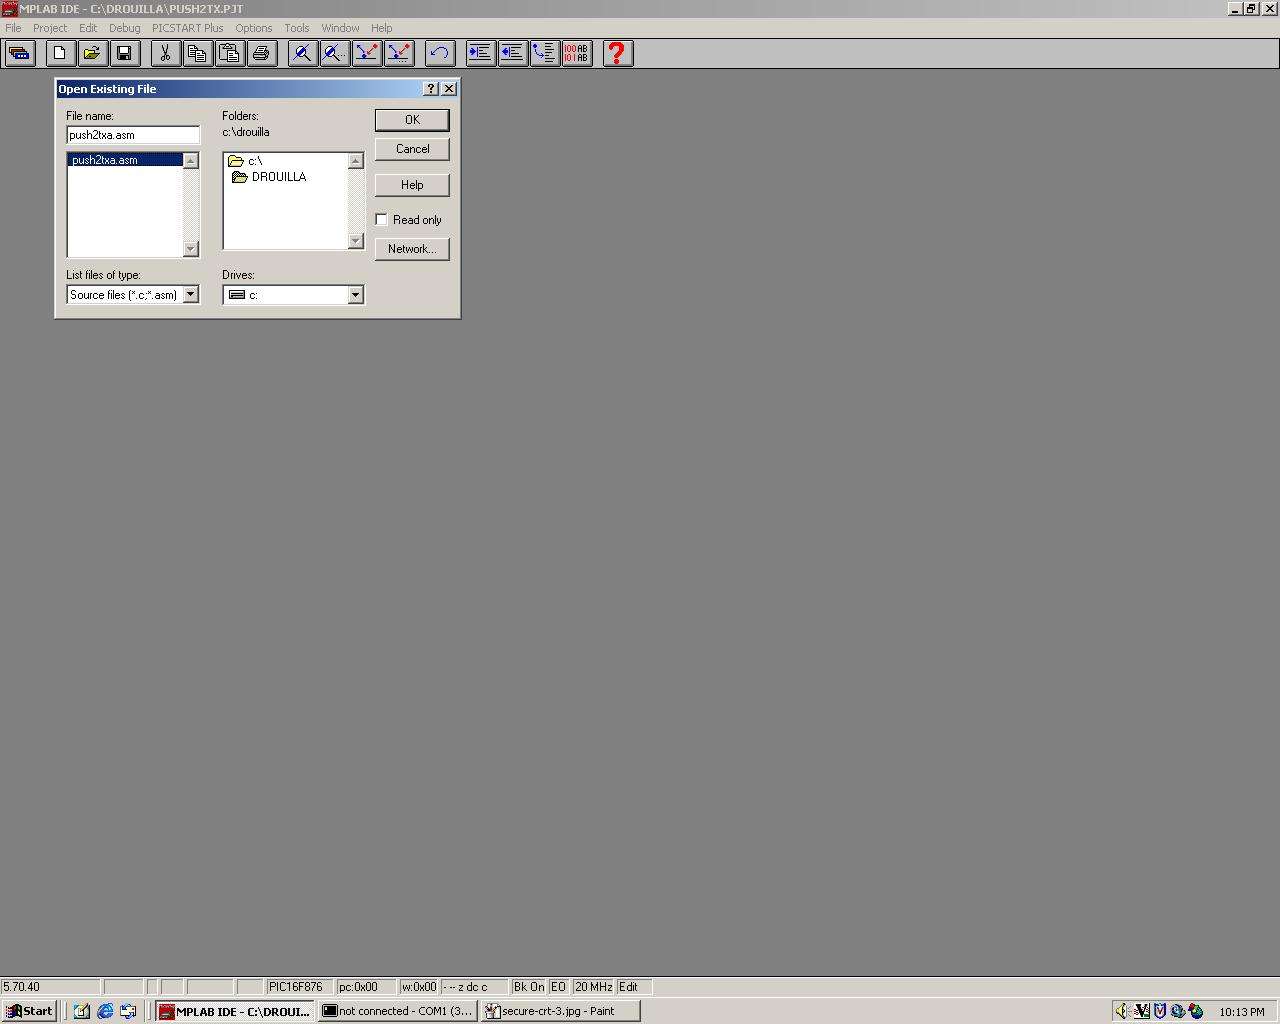
Task: Click the unindent text icon
Action: point(513,53)
